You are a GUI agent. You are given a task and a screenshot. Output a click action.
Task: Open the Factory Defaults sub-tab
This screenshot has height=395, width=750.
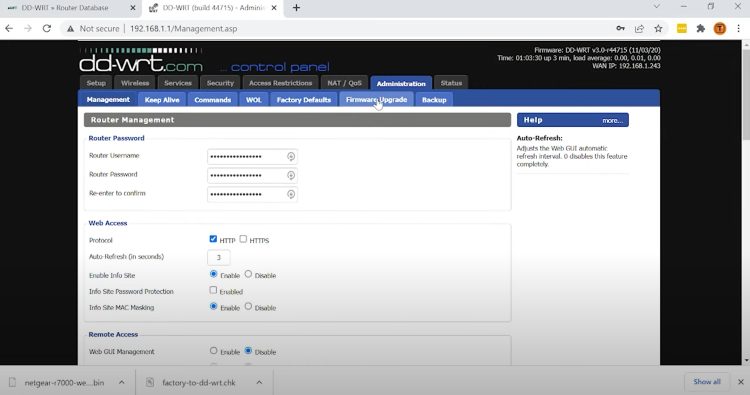304,99
